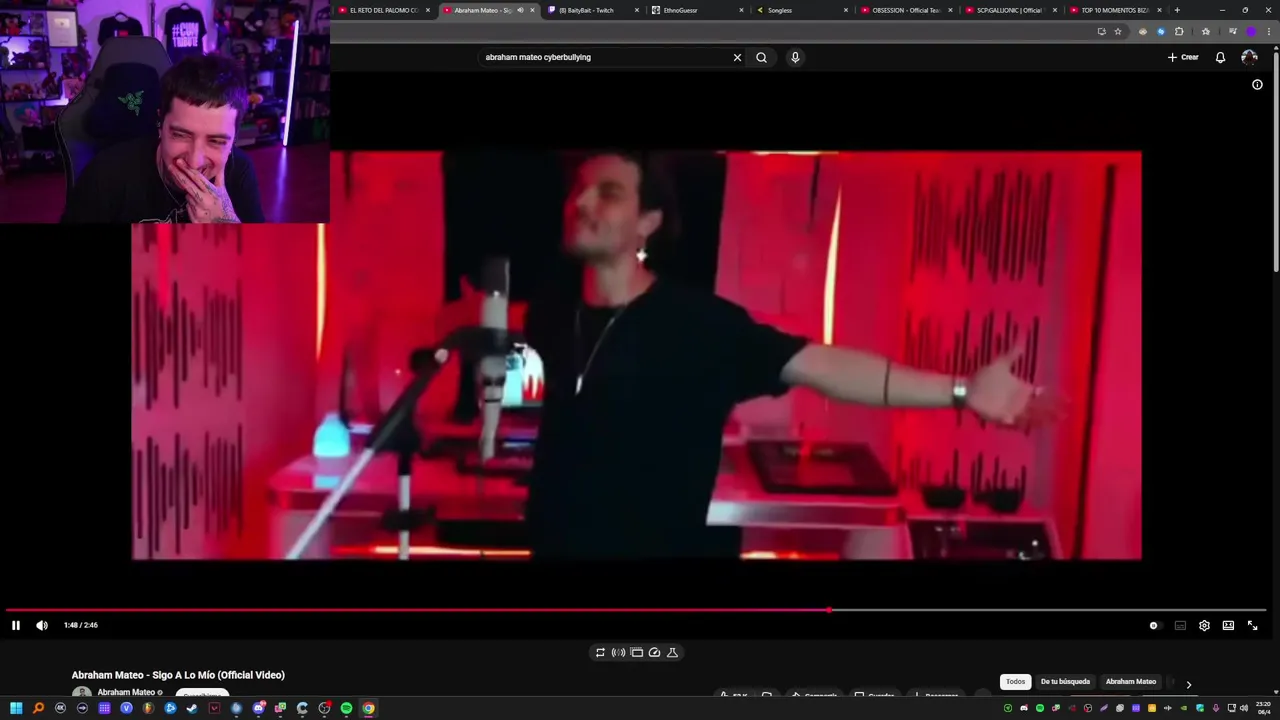Click the screenshot window icon below player

tap(636, 652)
